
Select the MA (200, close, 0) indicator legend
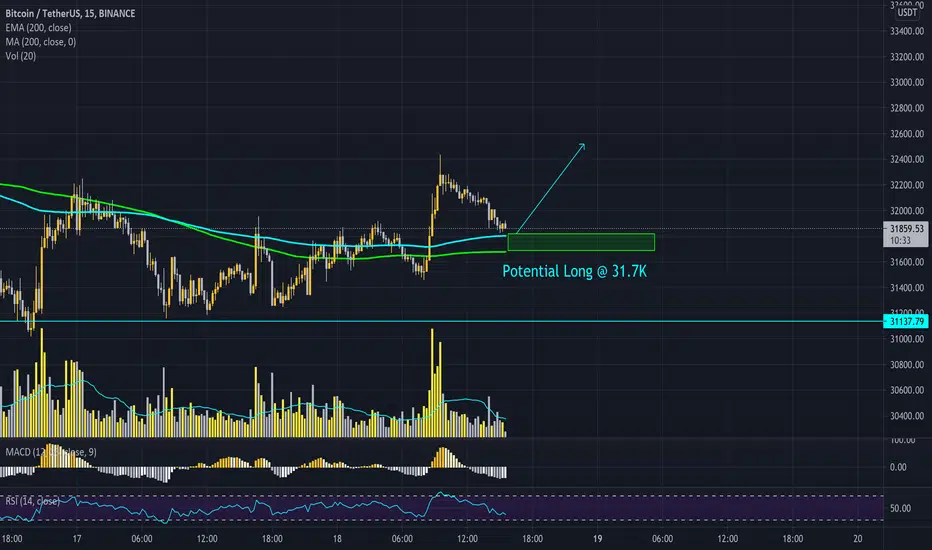[40, 42]
